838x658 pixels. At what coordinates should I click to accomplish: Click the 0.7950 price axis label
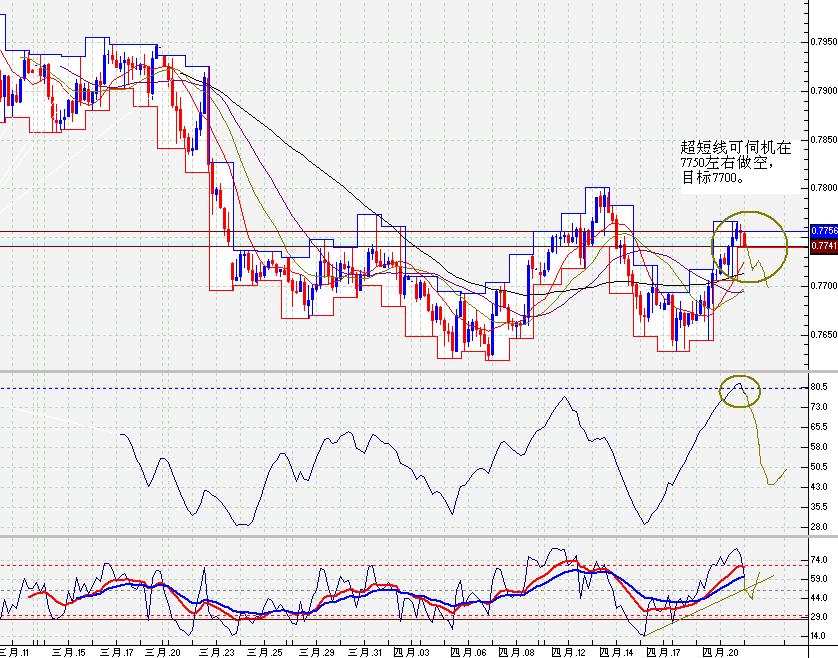pyautogui.click(x=824, y=42)
